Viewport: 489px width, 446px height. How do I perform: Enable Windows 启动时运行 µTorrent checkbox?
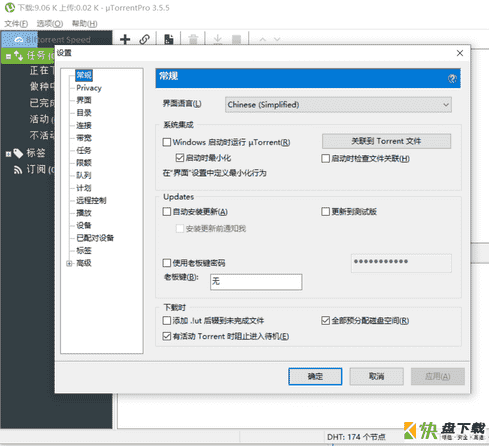(x=167, y=142)
